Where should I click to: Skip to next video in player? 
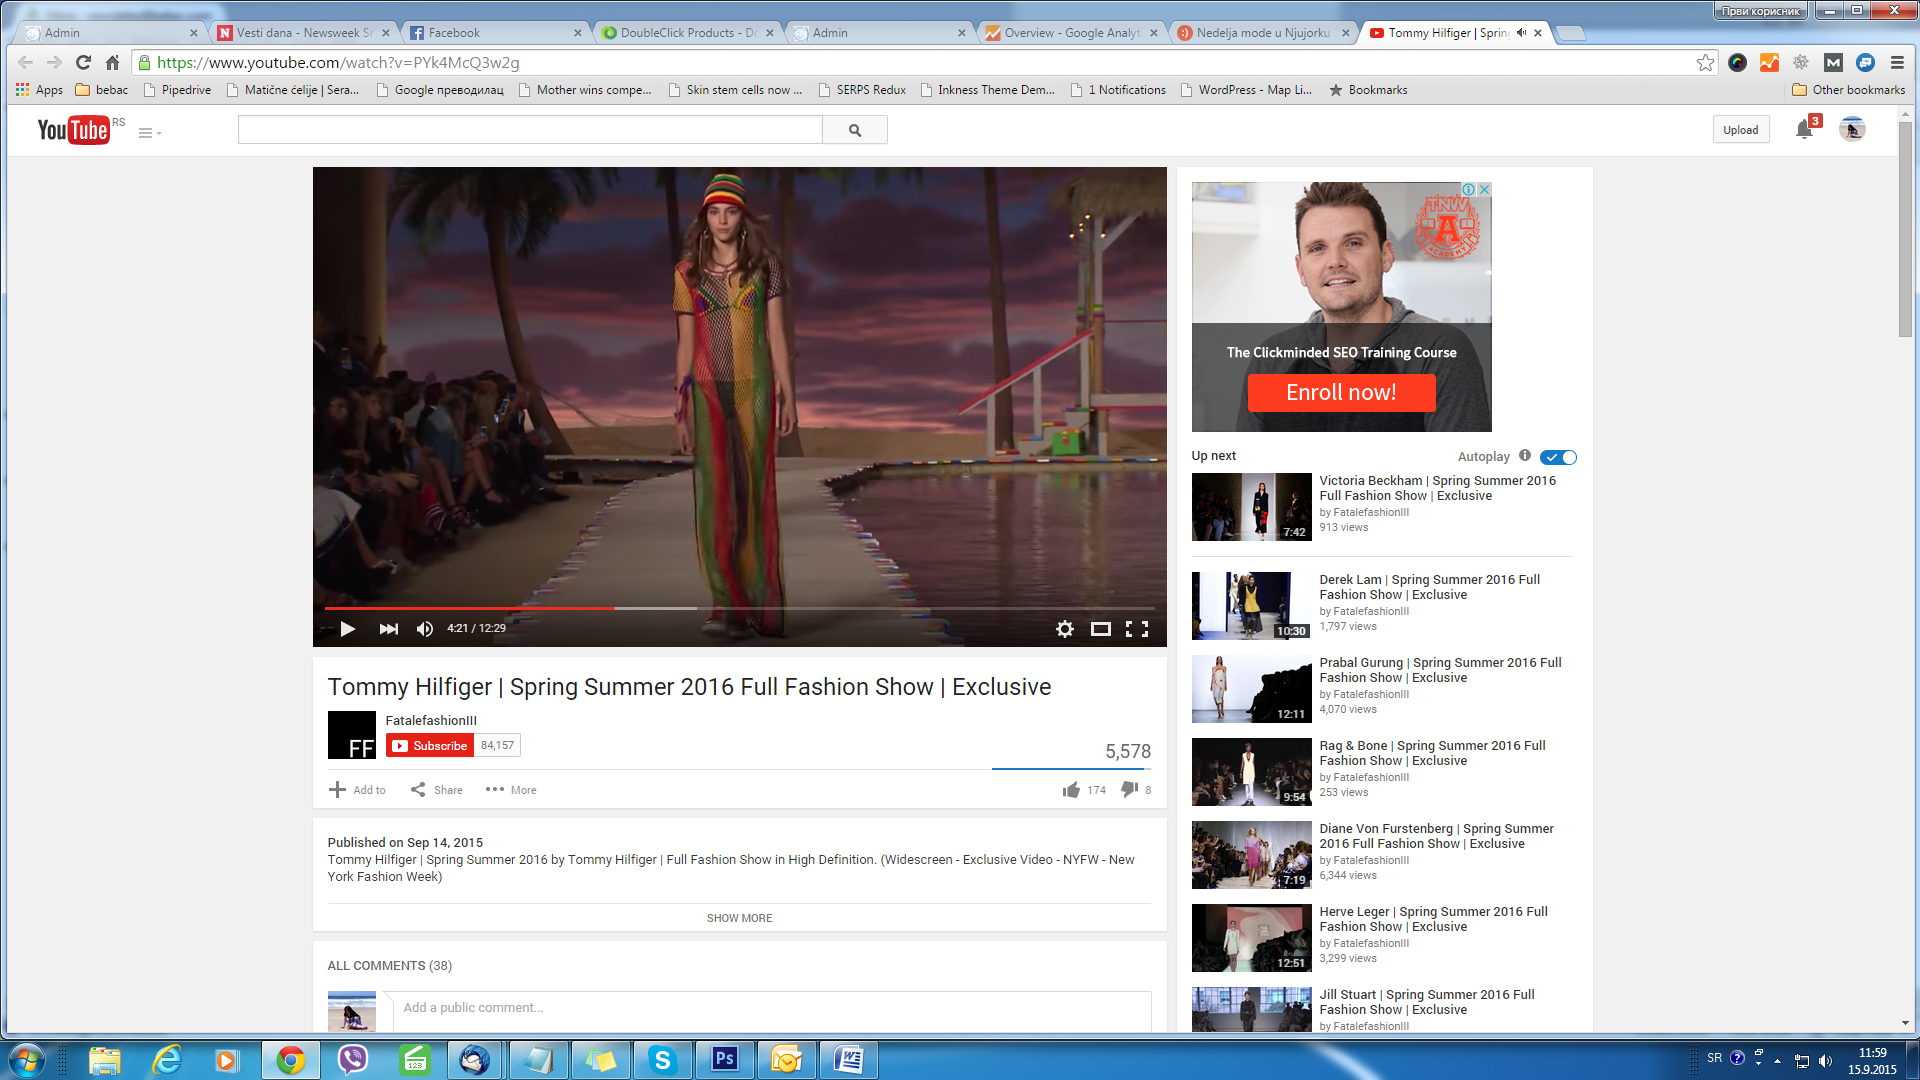[x=388, y=629]
